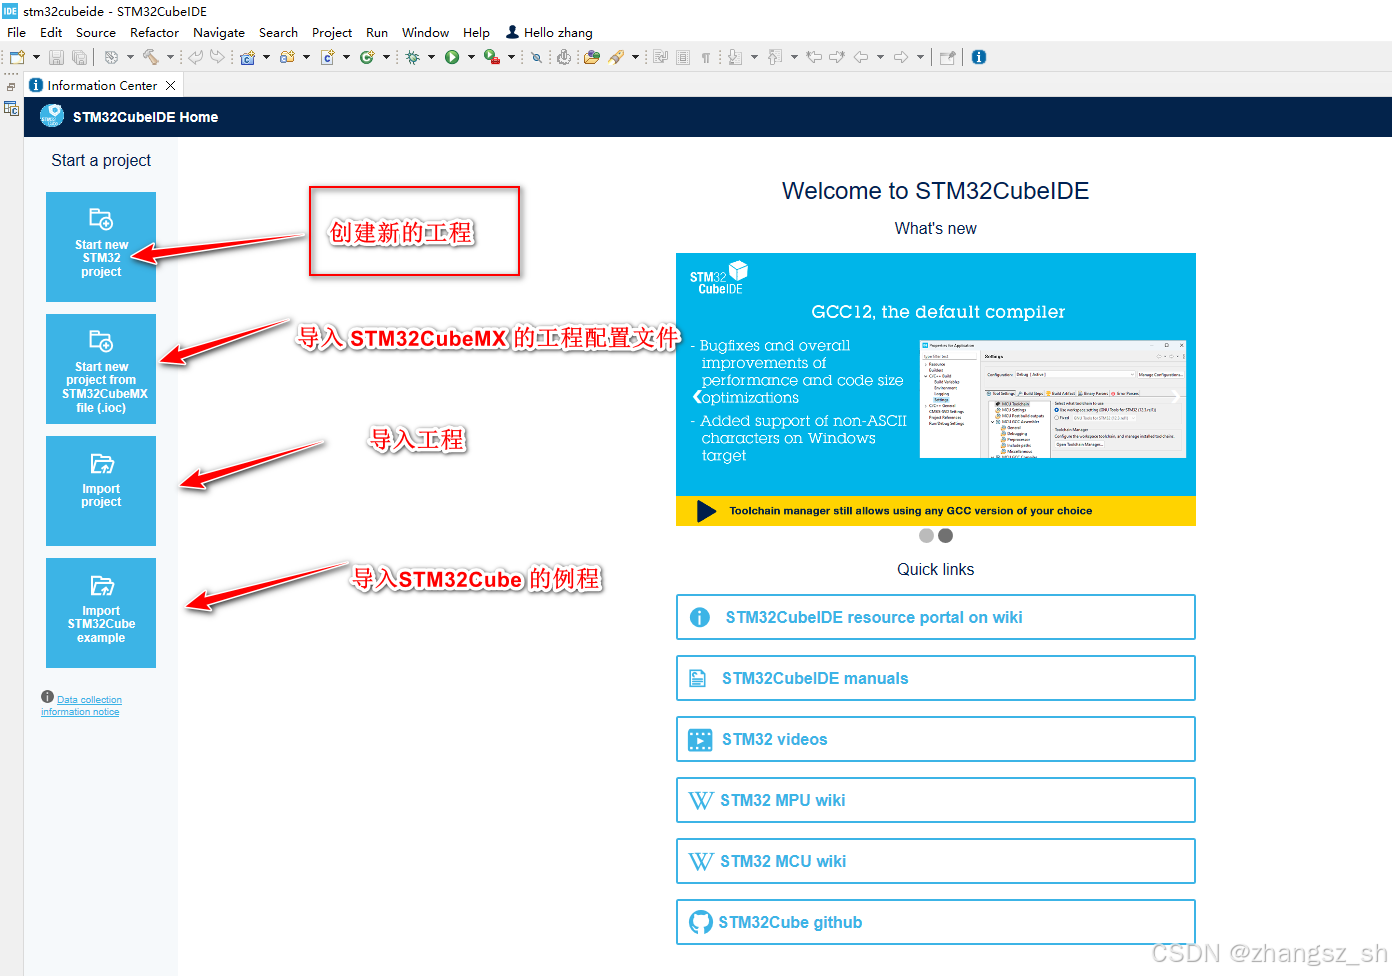Viewport: 1392px width, 976px height.
Task: Click the Save toolbar icon
Action: [56, 57]
